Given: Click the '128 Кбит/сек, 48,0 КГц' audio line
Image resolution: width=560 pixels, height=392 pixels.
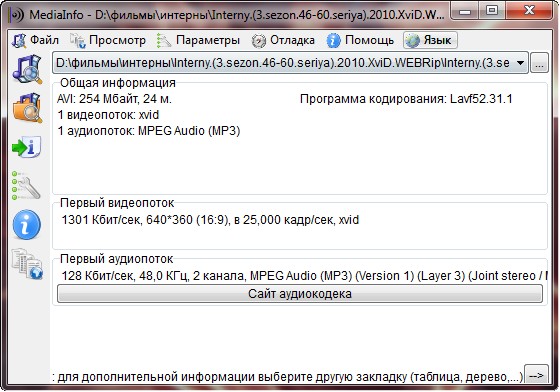Looking at the screenshot, I should [x=304, y=276].
